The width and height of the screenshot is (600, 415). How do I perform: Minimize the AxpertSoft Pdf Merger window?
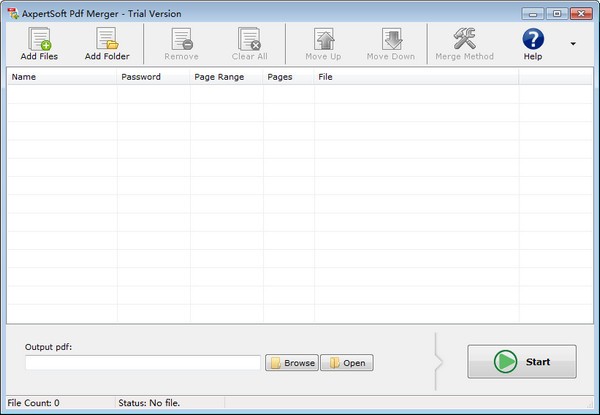click(x=532, y=14)
